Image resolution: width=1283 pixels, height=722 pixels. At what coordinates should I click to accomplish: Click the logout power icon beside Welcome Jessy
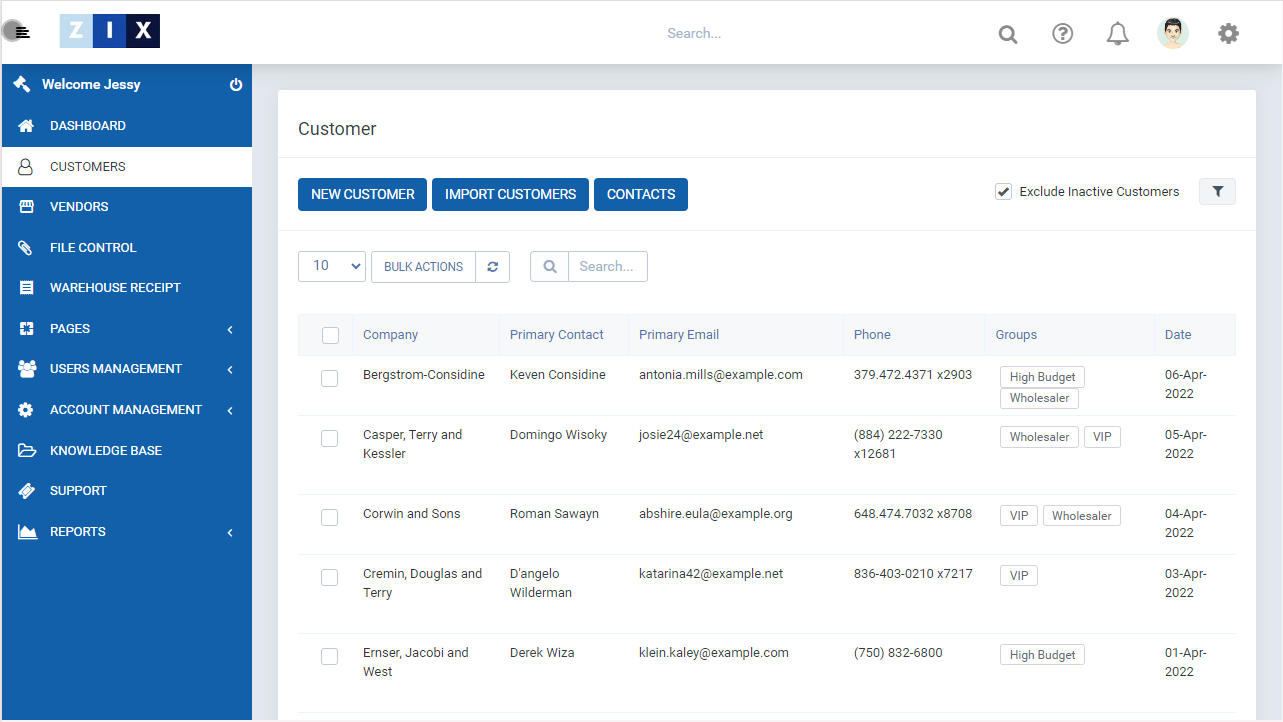click(236, 85)
